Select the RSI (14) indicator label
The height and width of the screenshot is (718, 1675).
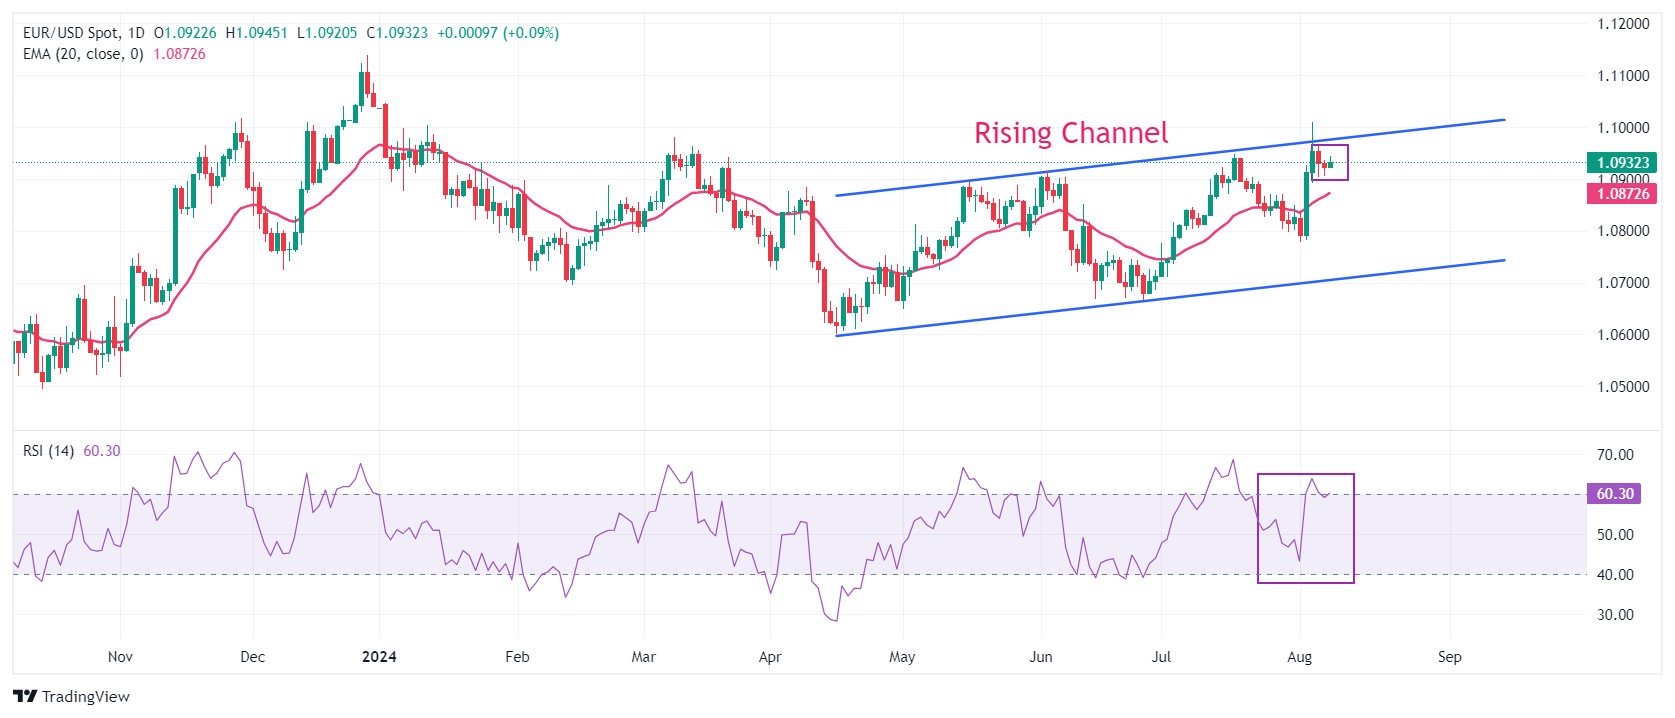(48, 451)
